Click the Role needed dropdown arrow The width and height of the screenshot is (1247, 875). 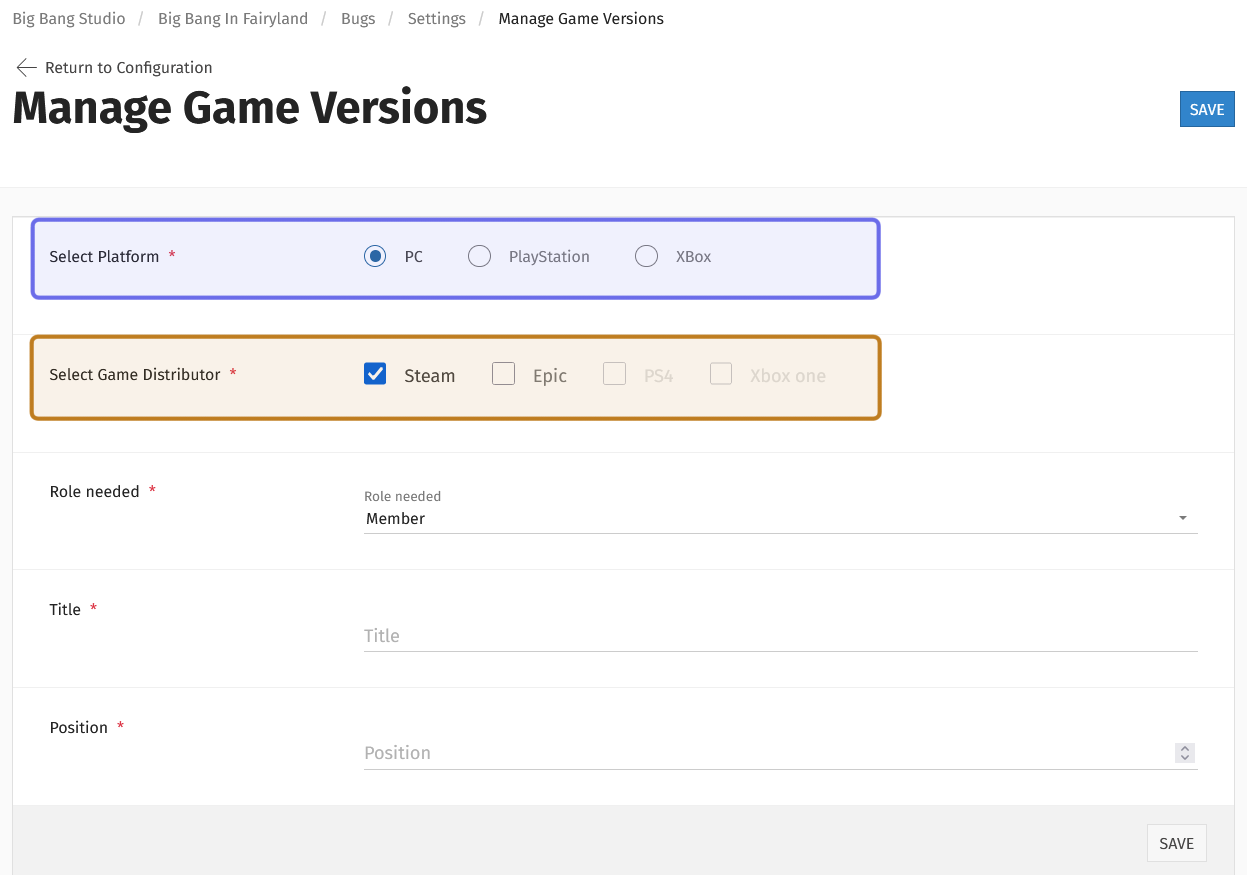(x=1183, y=518)
